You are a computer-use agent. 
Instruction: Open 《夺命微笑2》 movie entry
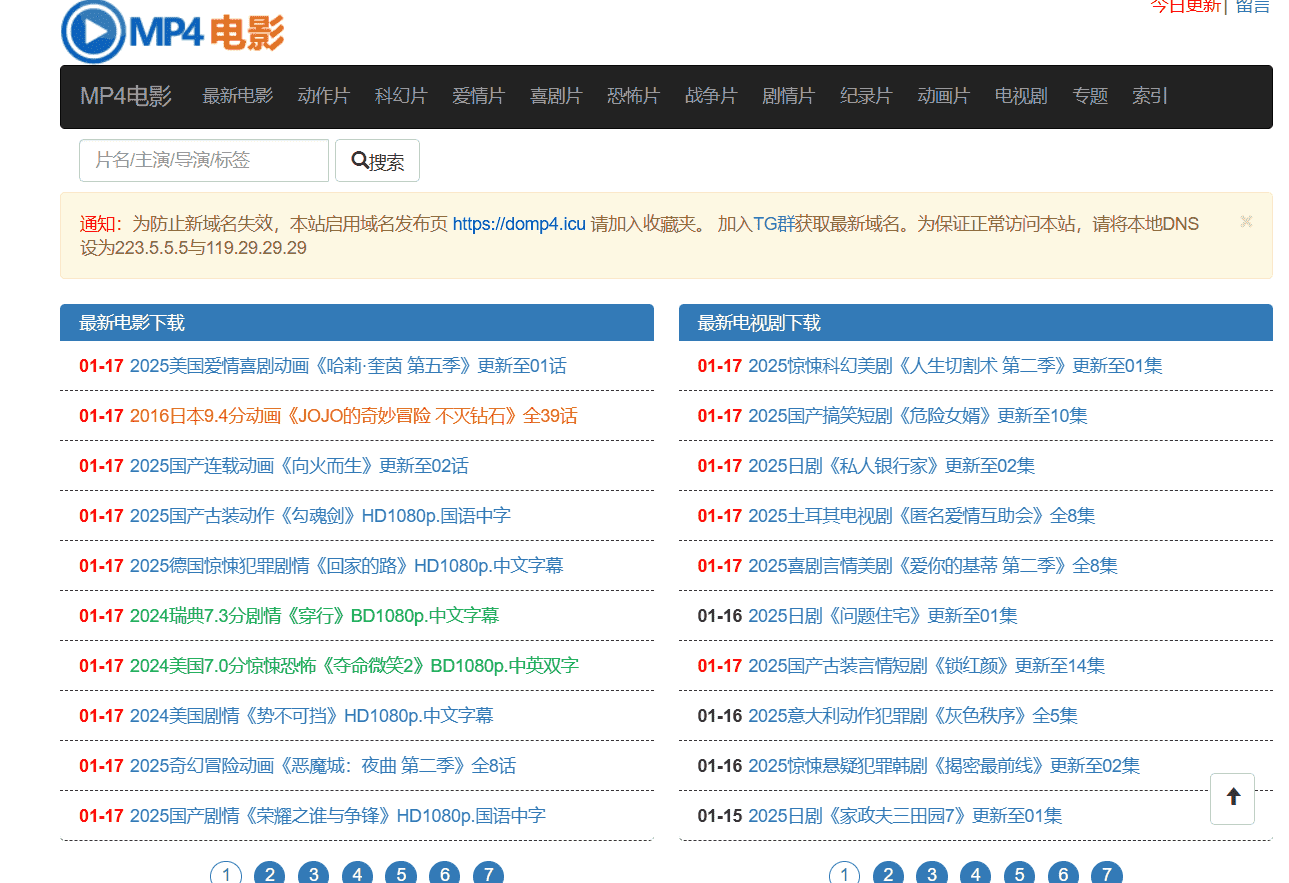click(x=354, y=666)
